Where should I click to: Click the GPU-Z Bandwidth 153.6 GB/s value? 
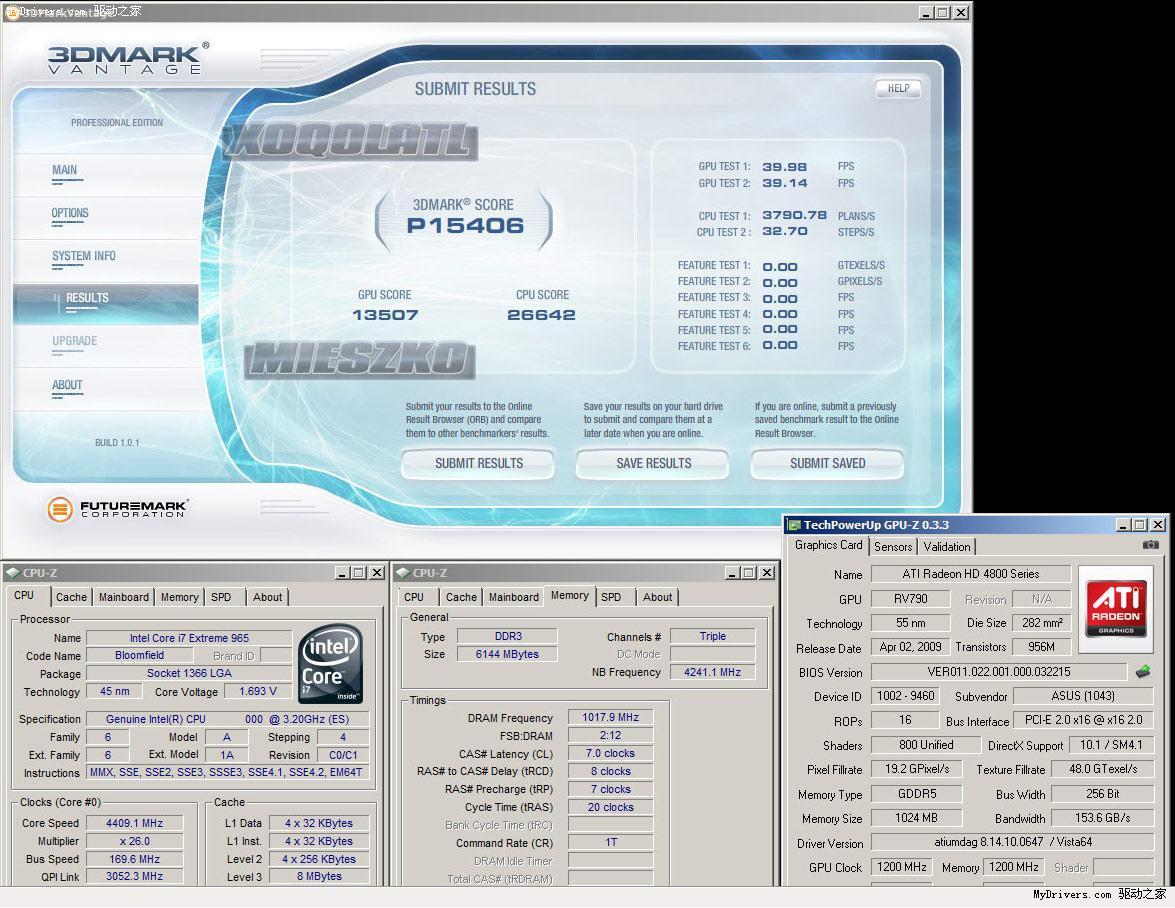(x=1102, y=818)
